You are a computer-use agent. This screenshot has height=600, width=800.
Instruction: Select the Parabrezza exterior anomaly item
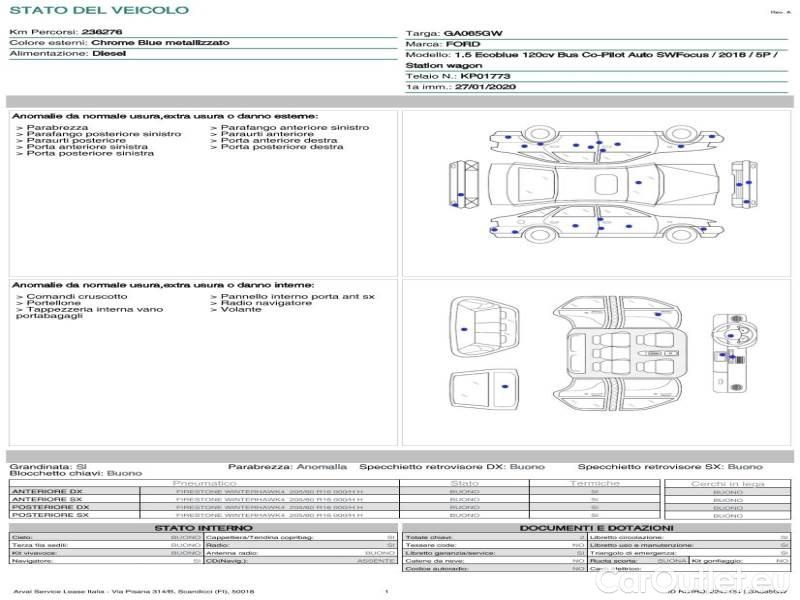pos(57,128)
